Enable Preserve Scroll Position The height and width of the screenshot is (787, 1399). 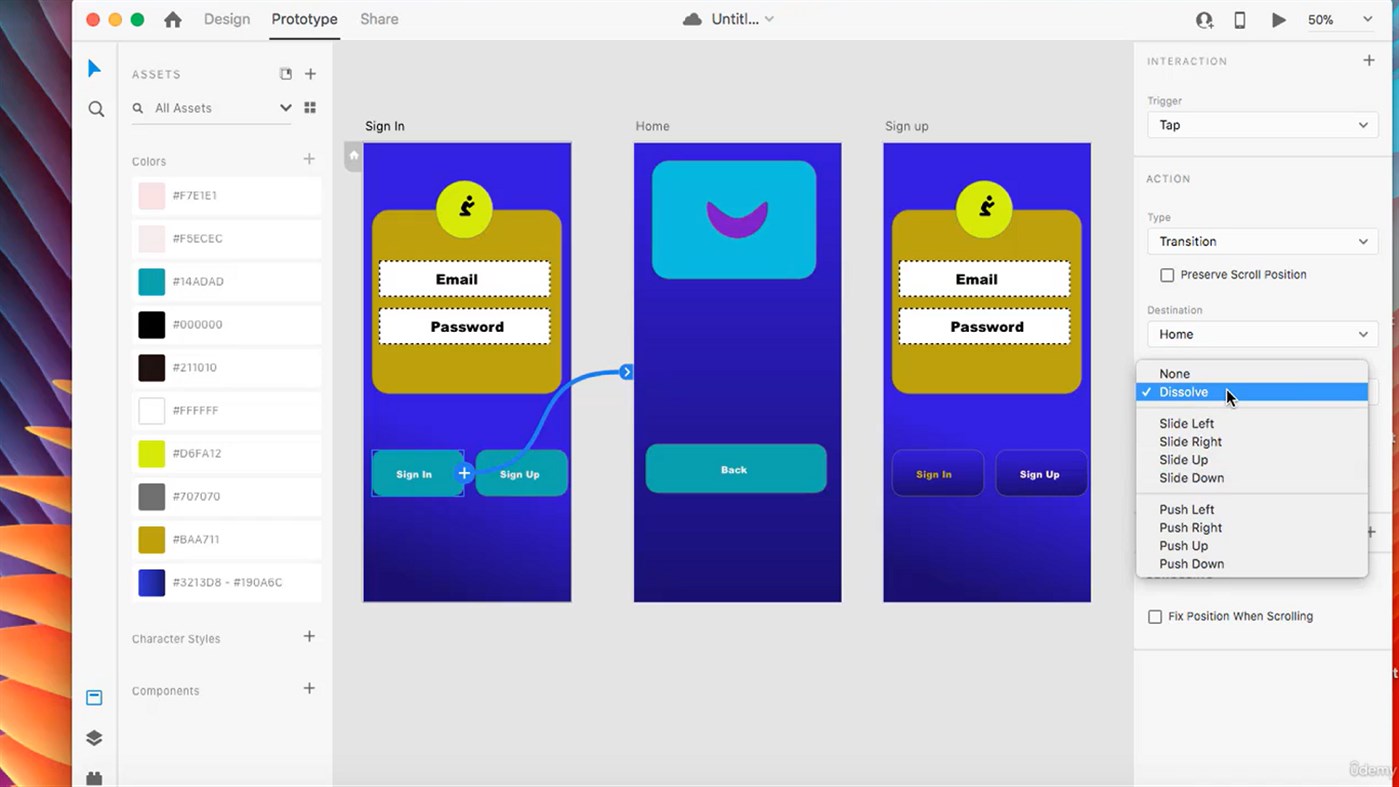[1167, 274]
